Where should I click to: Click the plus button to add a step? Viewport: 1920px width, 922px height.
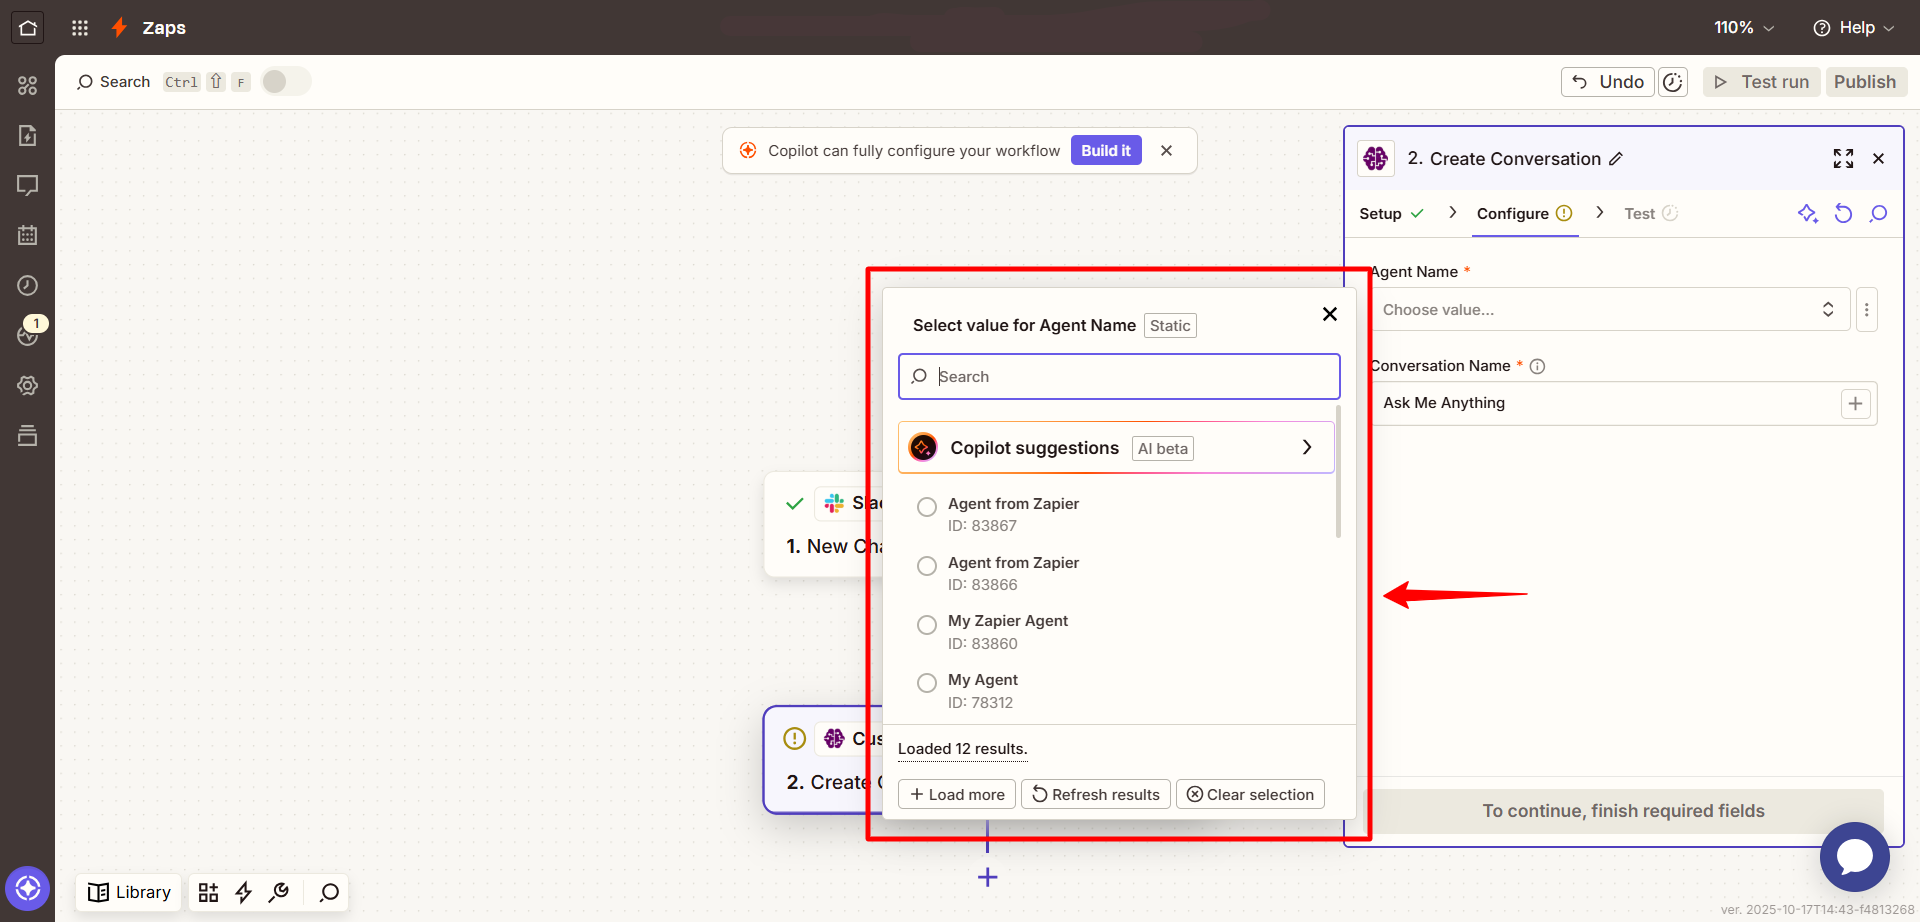coord(987,878)
